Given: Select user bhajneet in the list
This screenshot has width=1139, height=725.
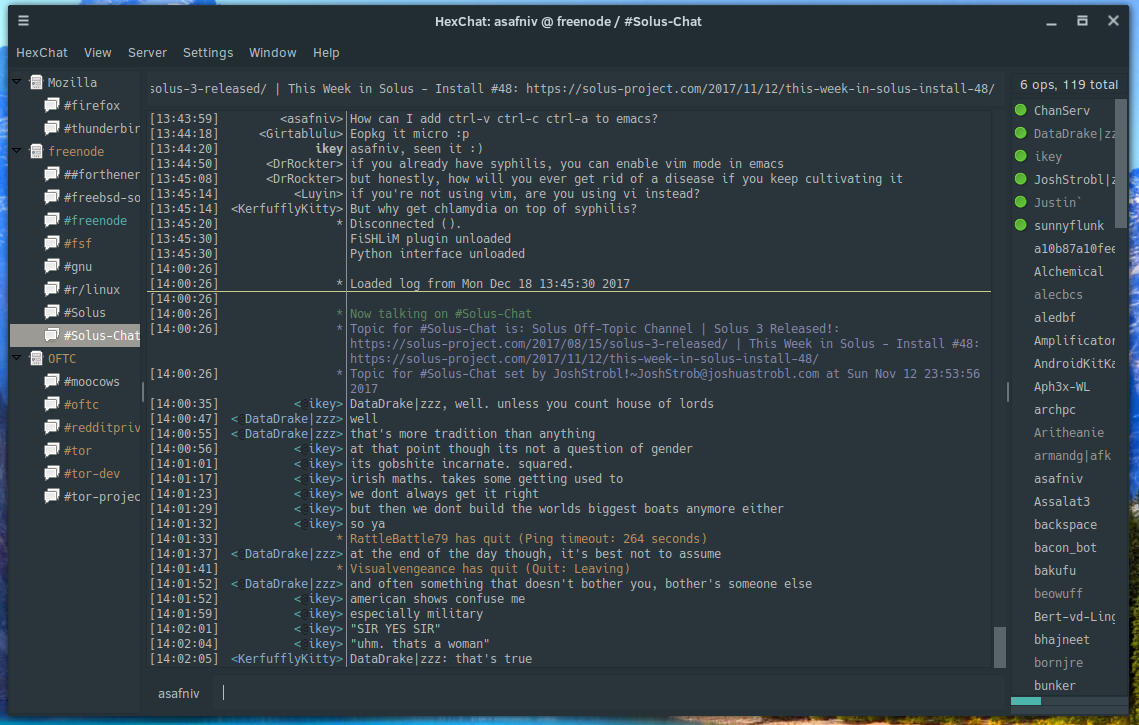Looking at the screenshot, I should click(x=1062, y=640).
